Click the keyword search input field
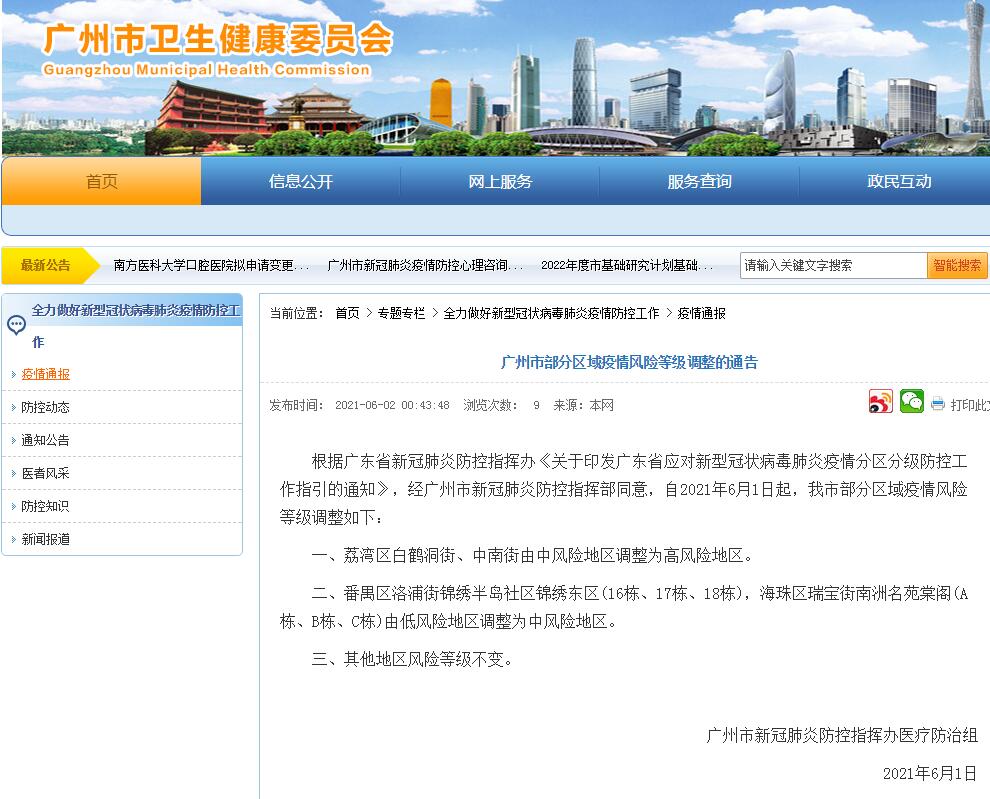This screenshot has height=799, width=990. click(833, 265)
